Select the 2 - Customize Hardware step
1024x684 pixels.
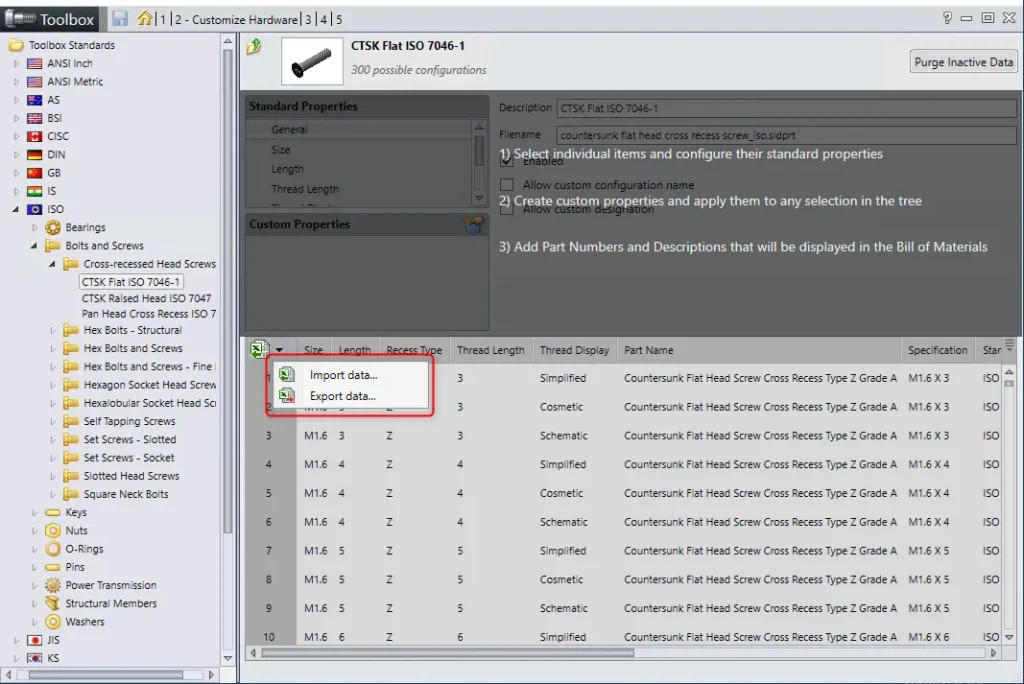[x=236, y=20]
